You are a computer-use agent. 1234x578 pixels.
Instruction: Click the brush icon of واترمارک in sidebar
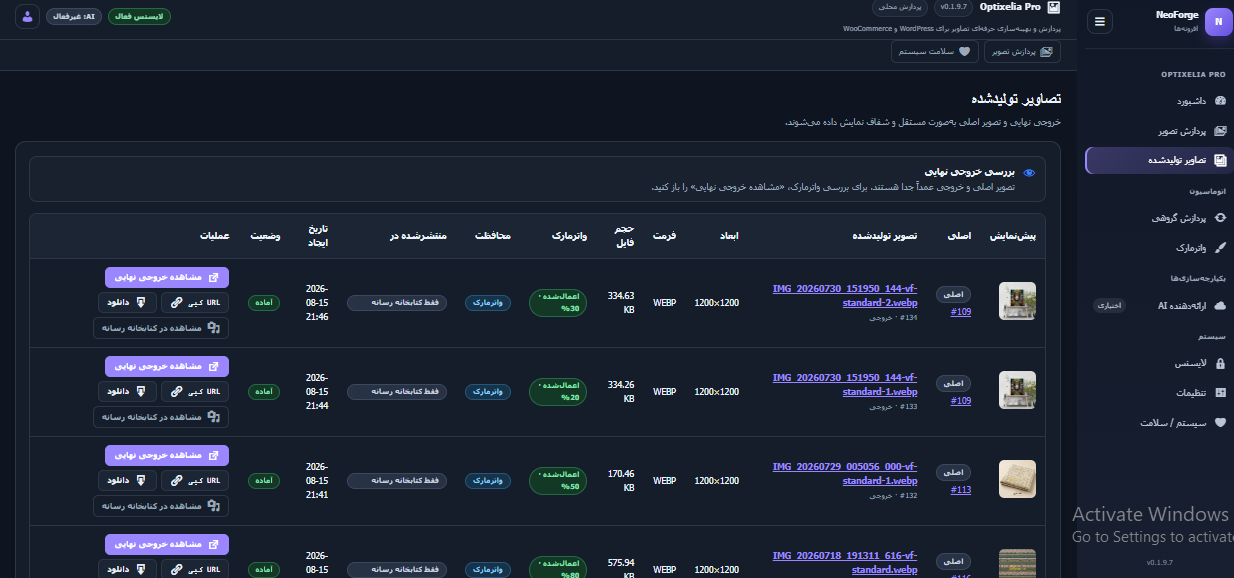click(1220, 246)
